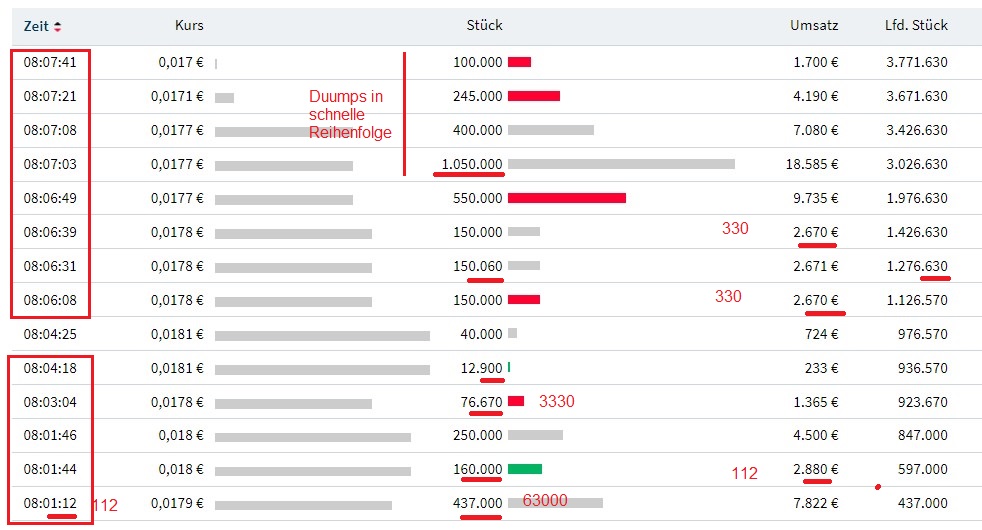
Task: Click the sort arrows icon beside Zeit
Action: click(57, 26)
